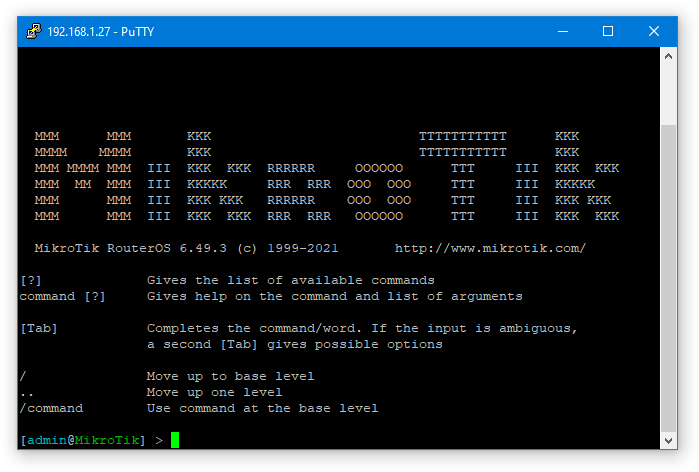Click the '..' entry in the left column
699x472 pixels.
(x=27, y=395)
